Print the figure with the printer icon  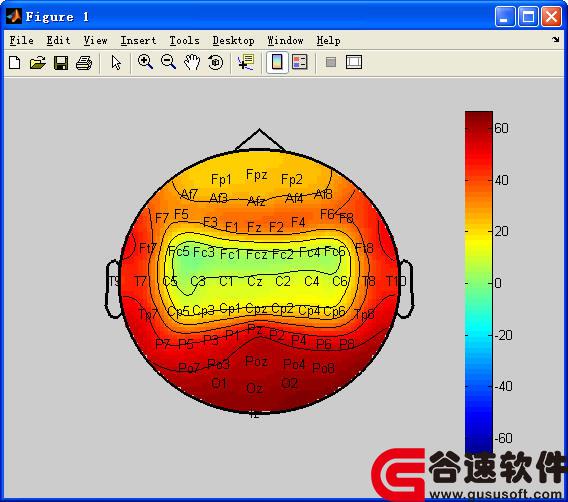click(84, 63)
